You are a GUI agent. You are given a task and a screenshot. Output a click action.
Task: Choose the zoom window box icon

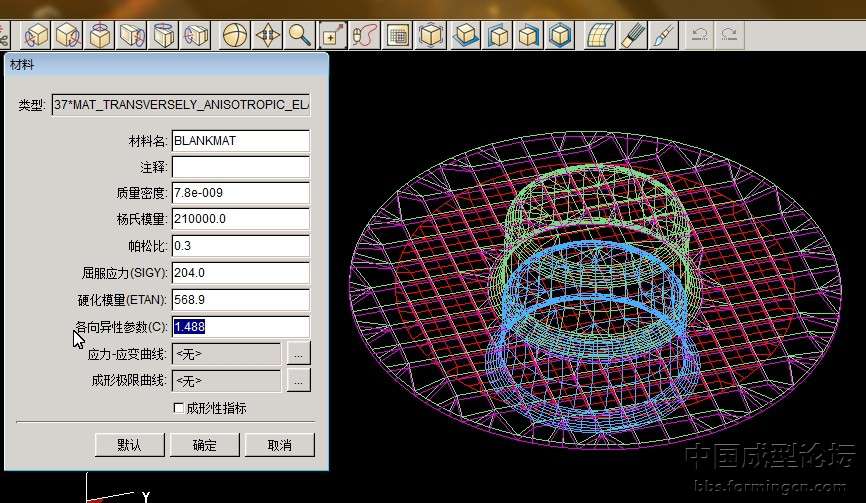click(x=332, y=36)
